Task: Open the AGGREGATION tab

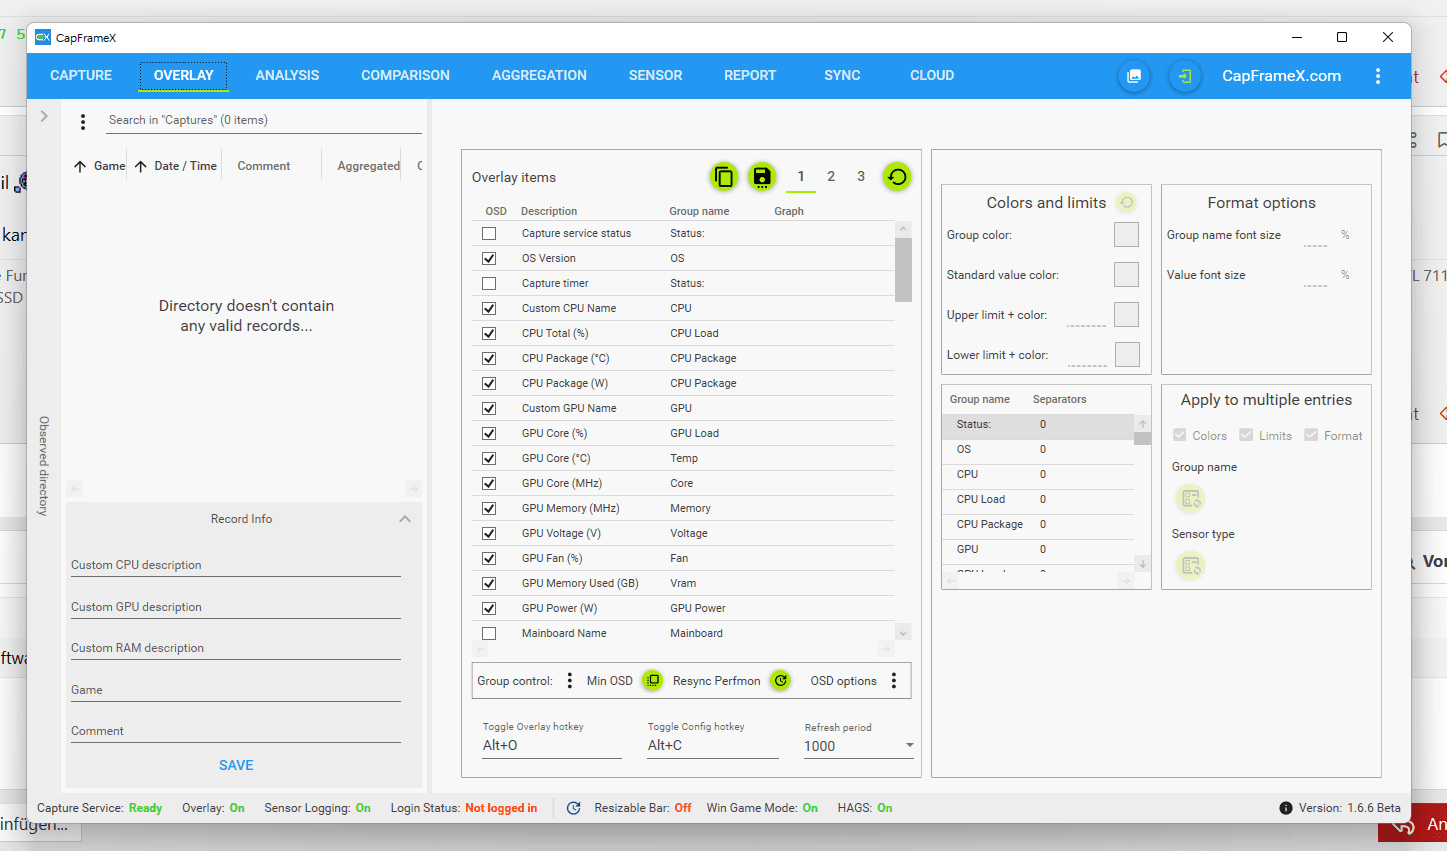Action: tap(539, 75)
